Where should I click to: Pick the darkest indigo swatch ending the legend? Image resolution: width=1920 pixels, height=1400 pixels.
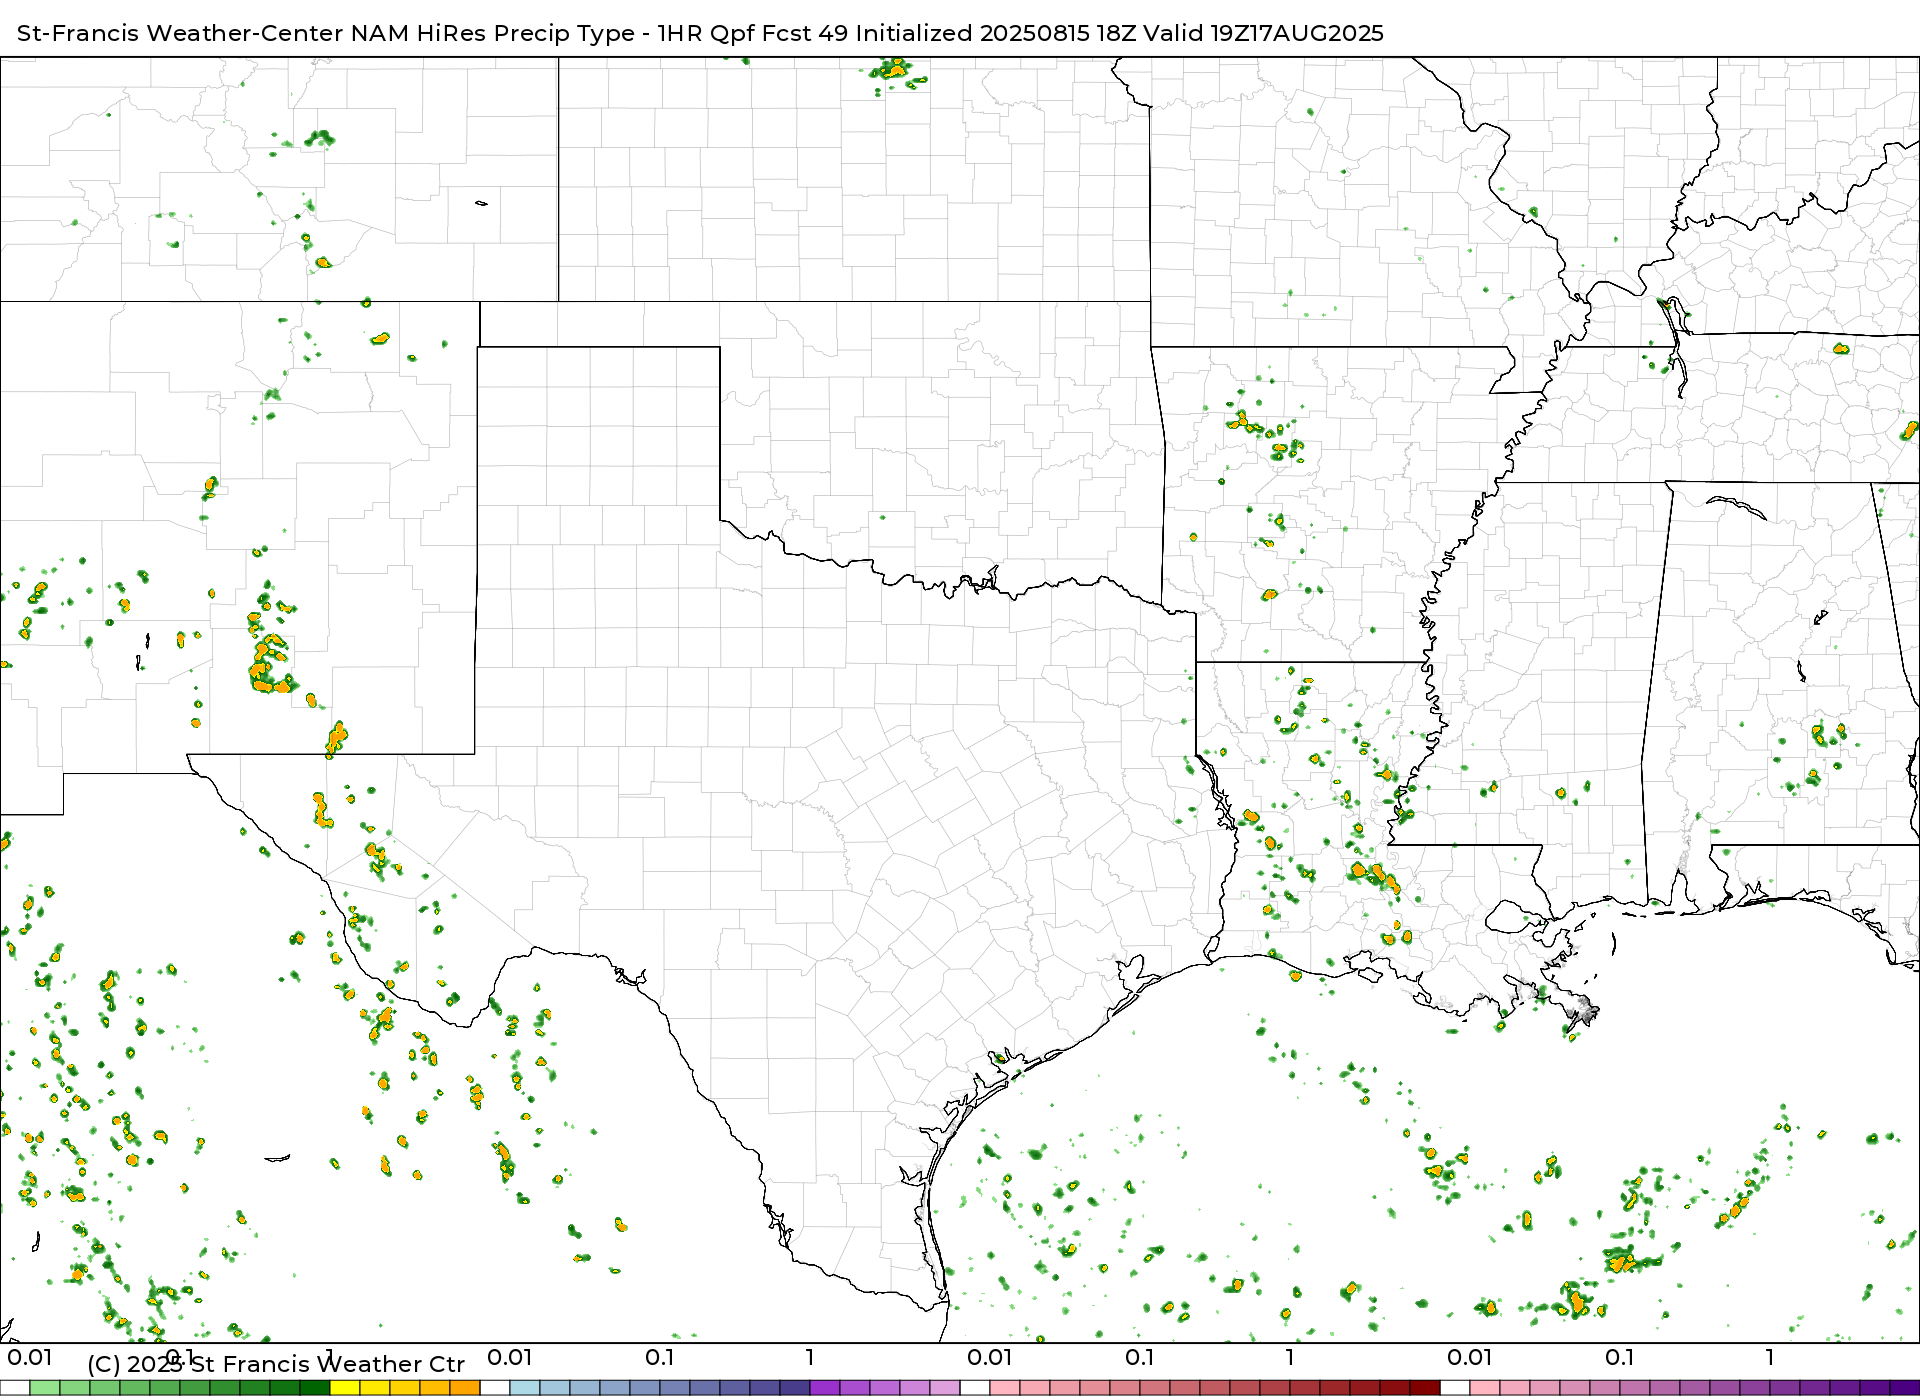pos(1903,1388)
